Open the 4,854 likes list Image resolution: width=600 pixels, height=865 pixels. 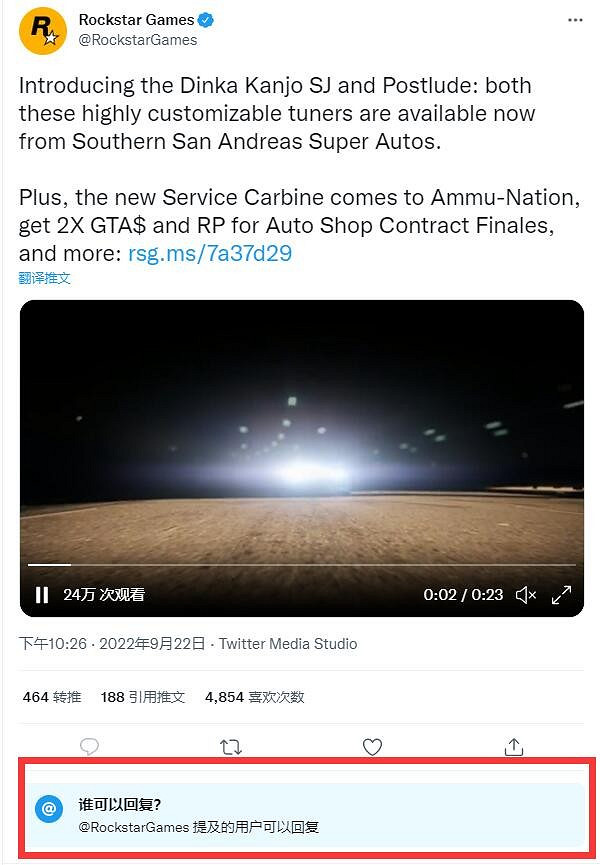(254, 697)
